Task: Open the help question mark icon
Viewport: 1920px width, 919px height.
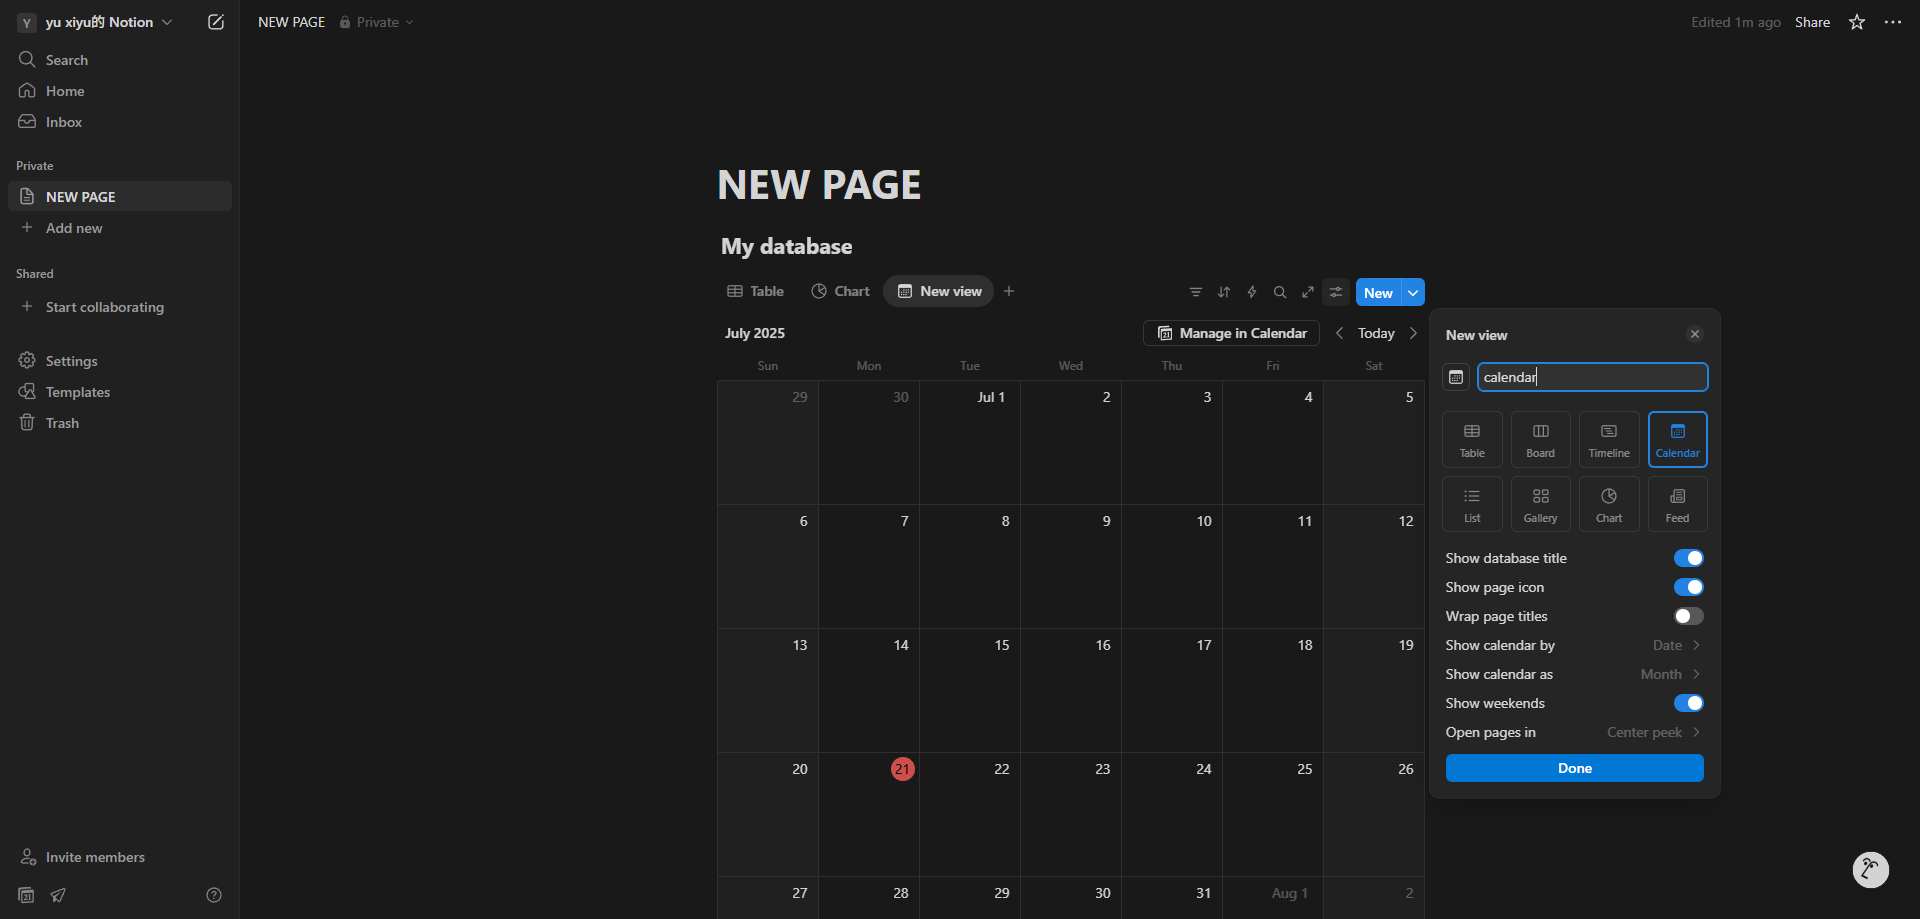Action: point(214,895)
